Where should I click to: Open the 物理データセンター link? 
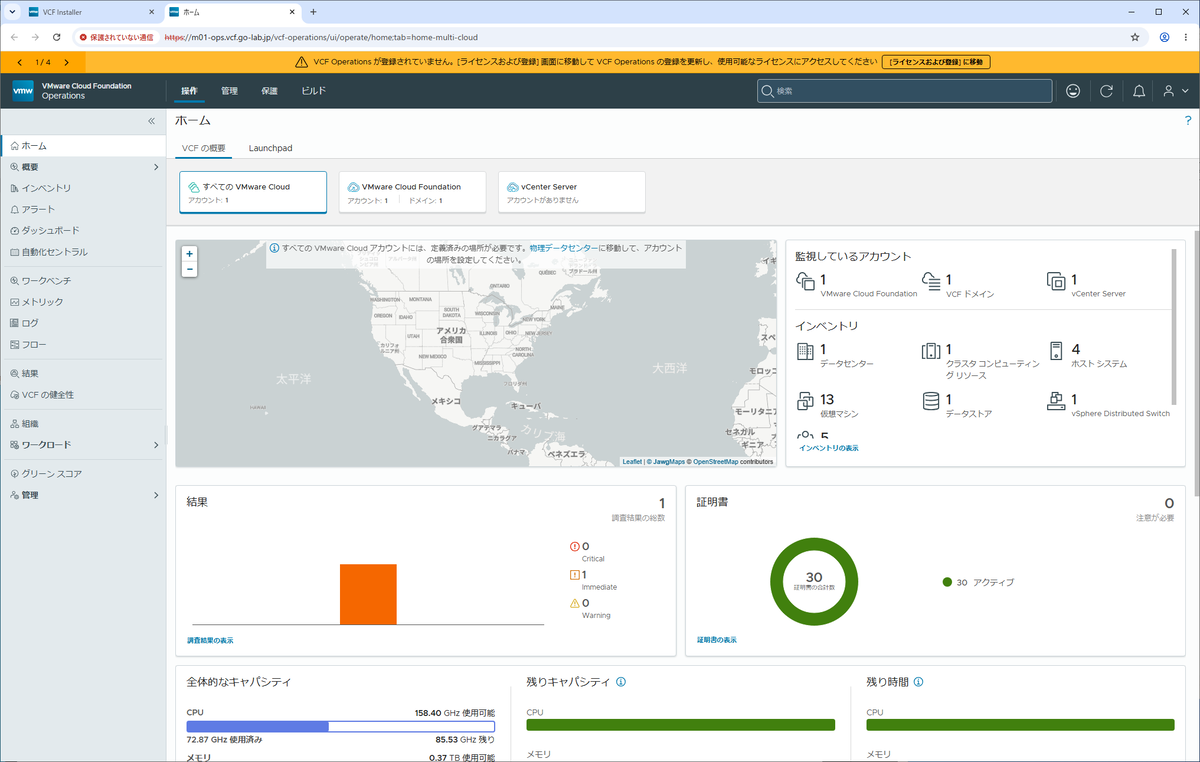(x=564, y=247)
